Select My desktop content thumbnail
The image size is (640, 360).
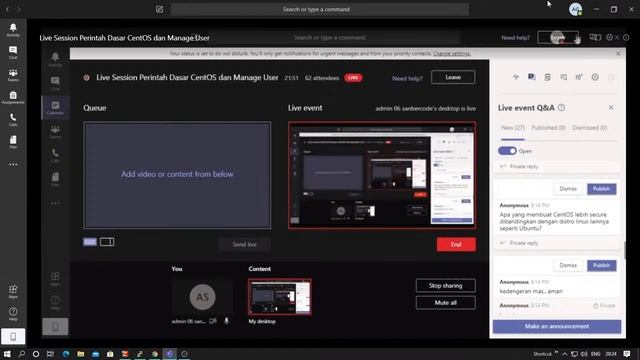pyautogui.click(x=280, y=297)
